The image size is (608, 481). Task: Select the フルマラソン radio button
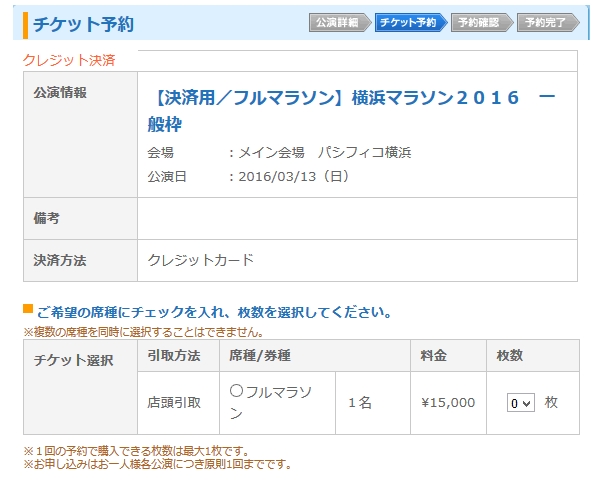coord(236,390)
